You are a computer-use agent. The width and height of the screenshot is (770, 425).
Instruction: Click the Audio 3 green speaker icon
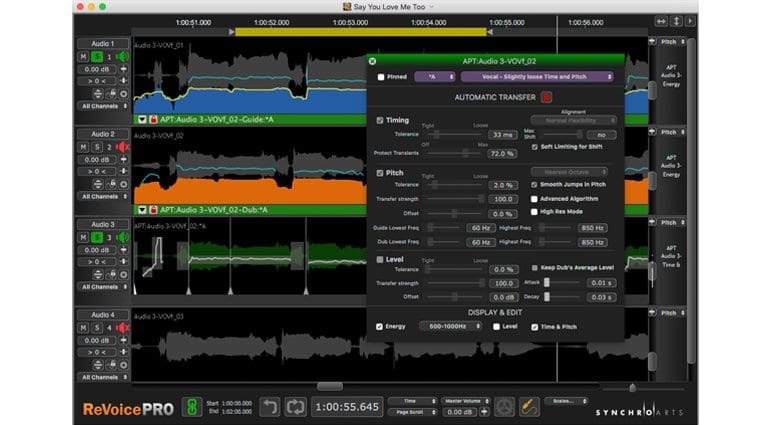tap(122, 237)
